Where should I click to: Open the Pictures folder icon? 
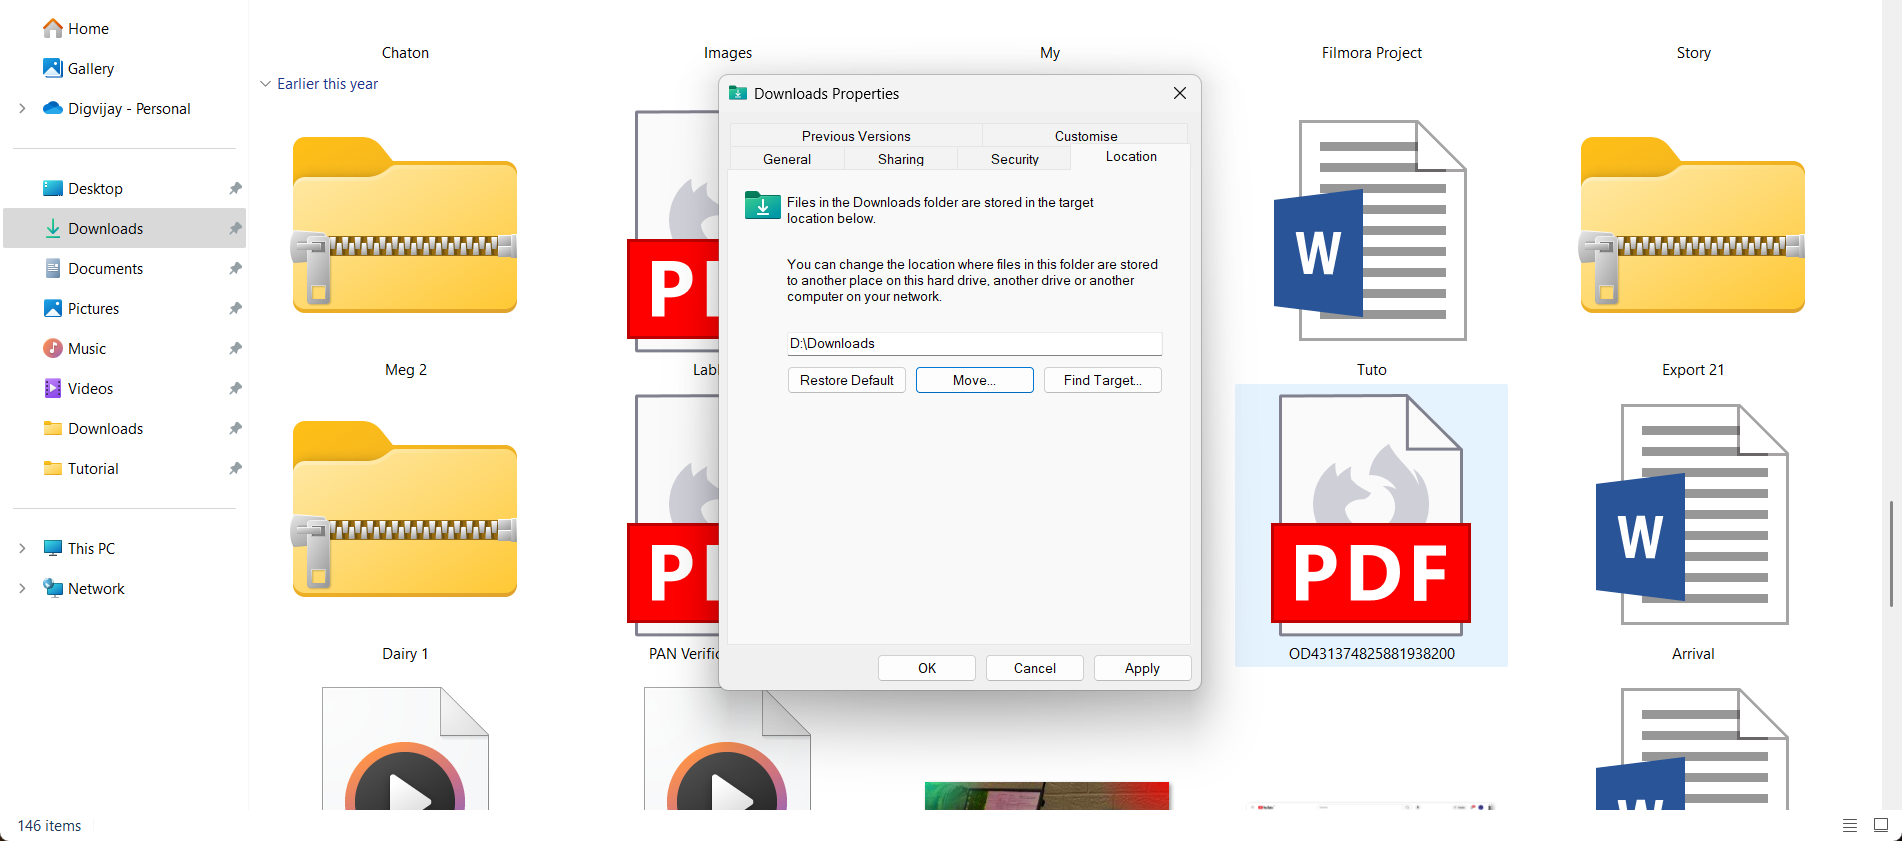click(53, 308)
